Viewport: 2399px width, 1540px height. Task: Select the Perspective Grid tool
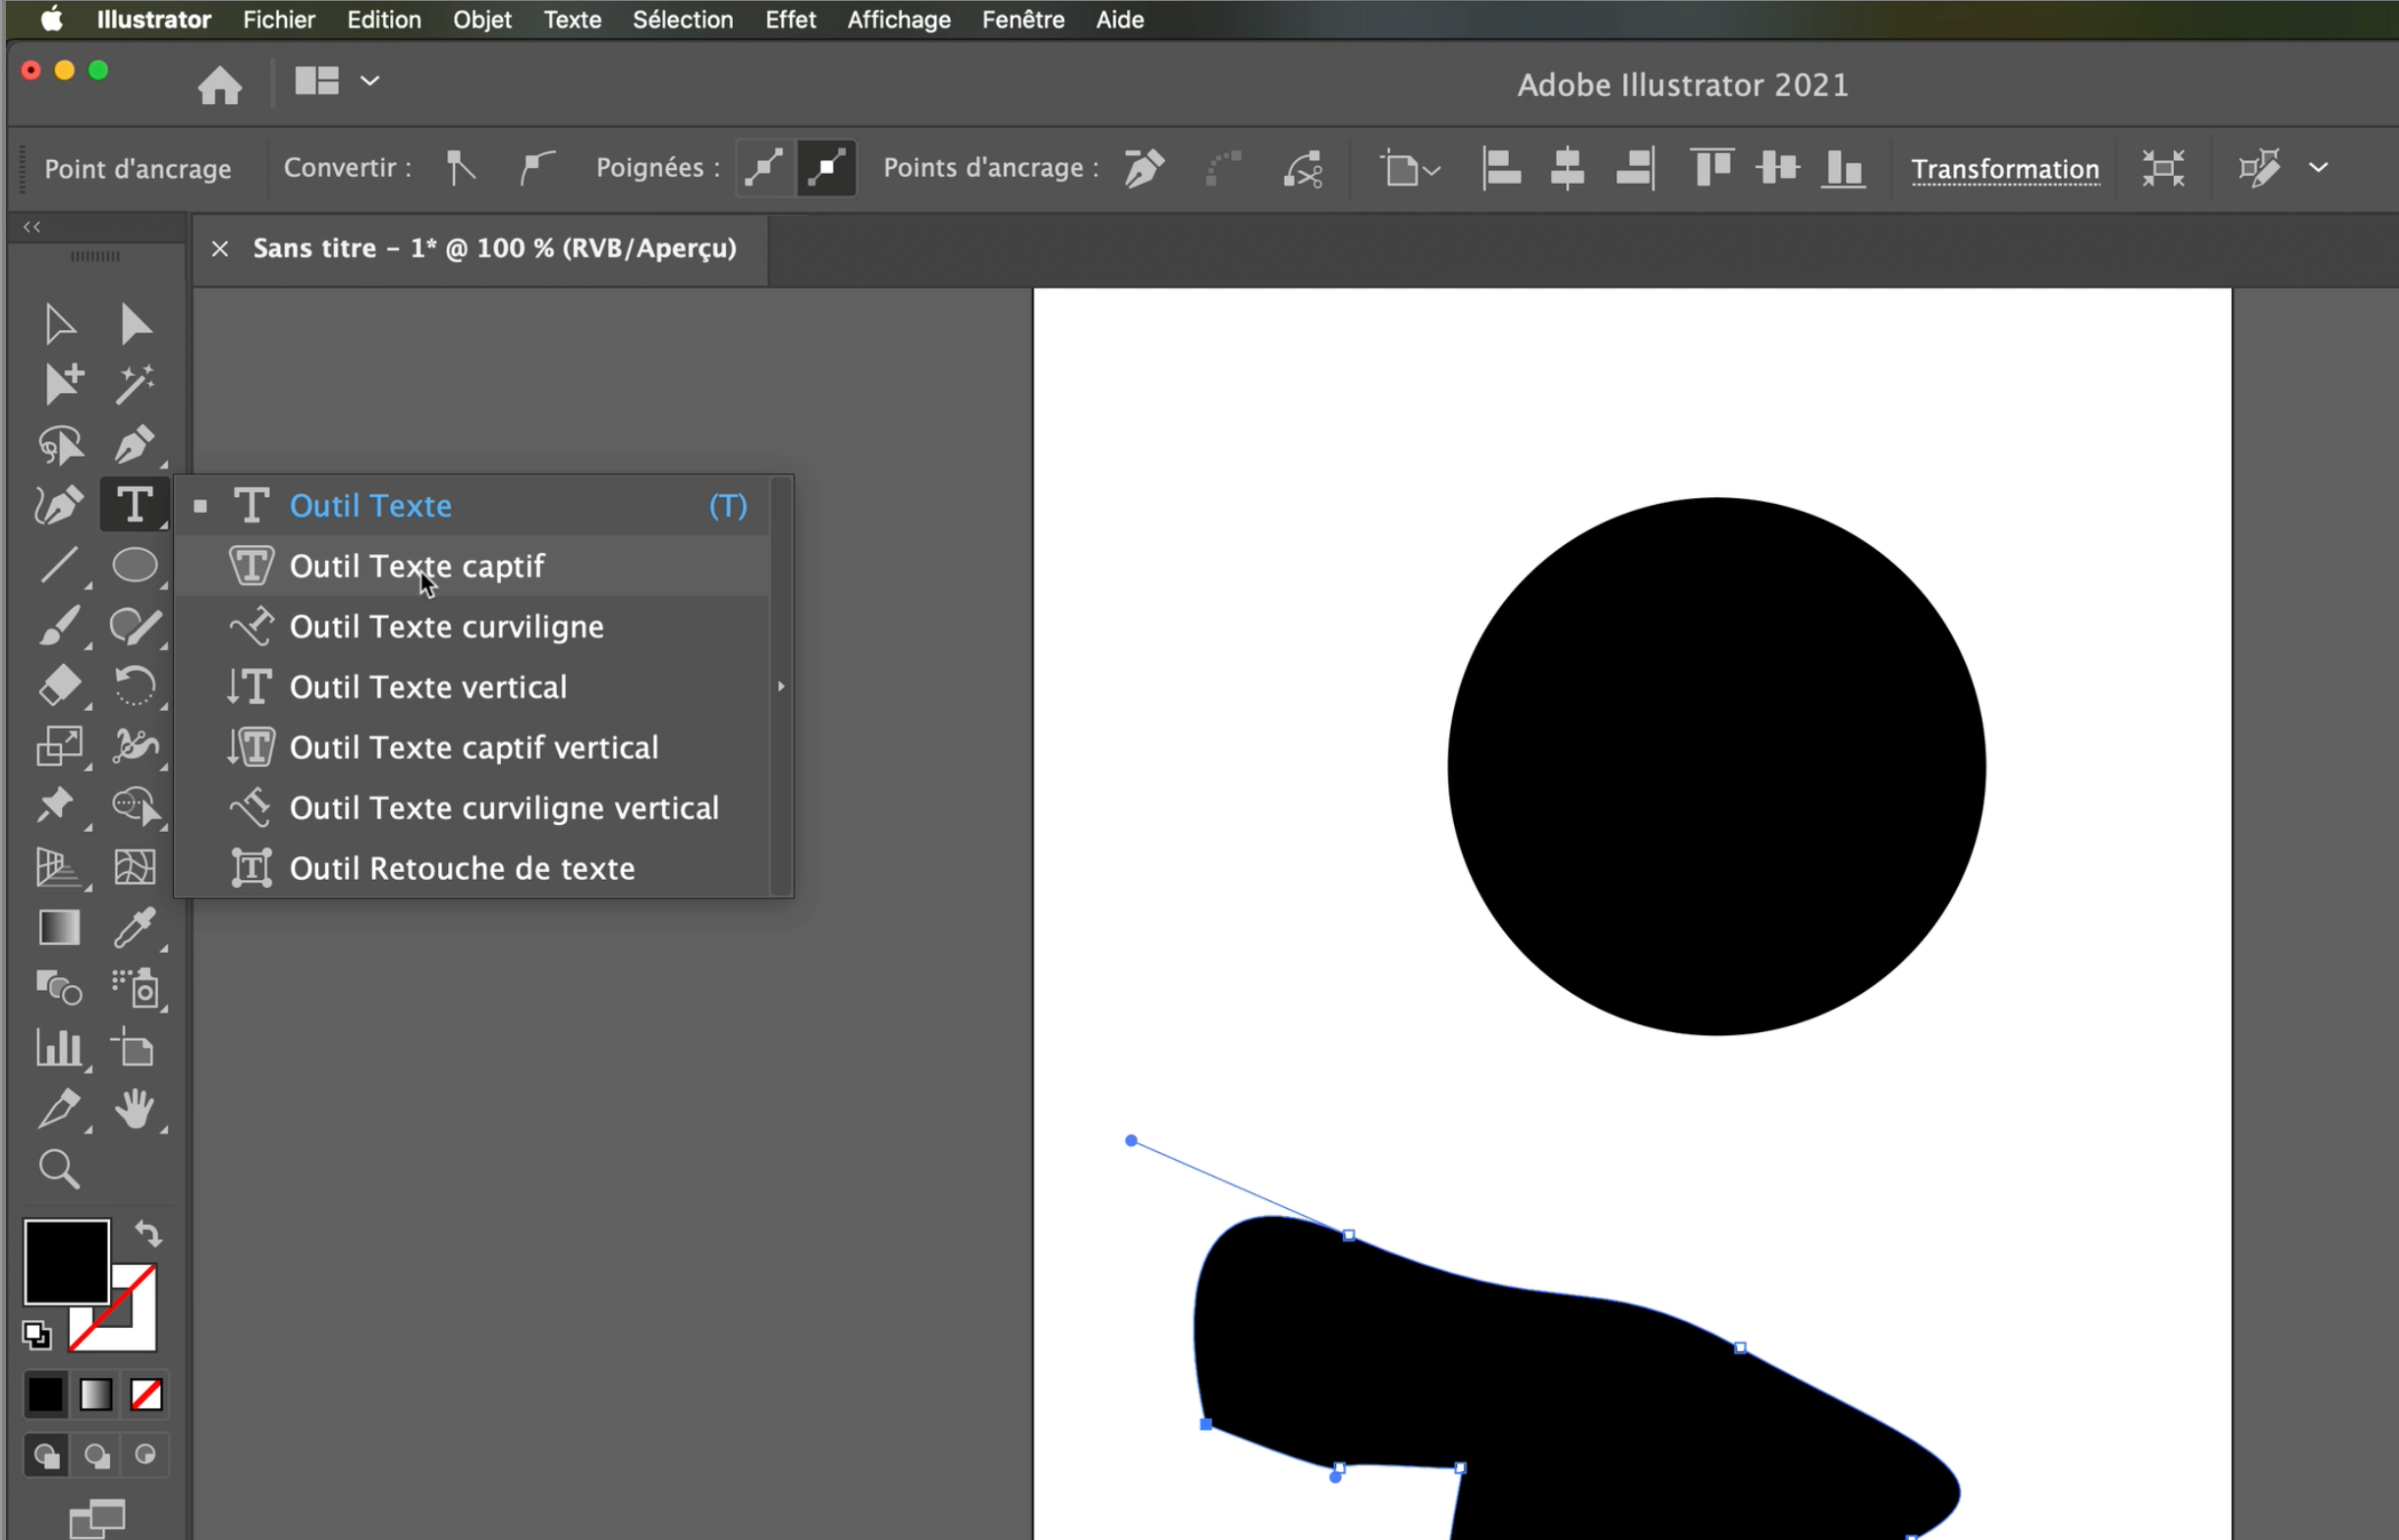tap(59, 867)
